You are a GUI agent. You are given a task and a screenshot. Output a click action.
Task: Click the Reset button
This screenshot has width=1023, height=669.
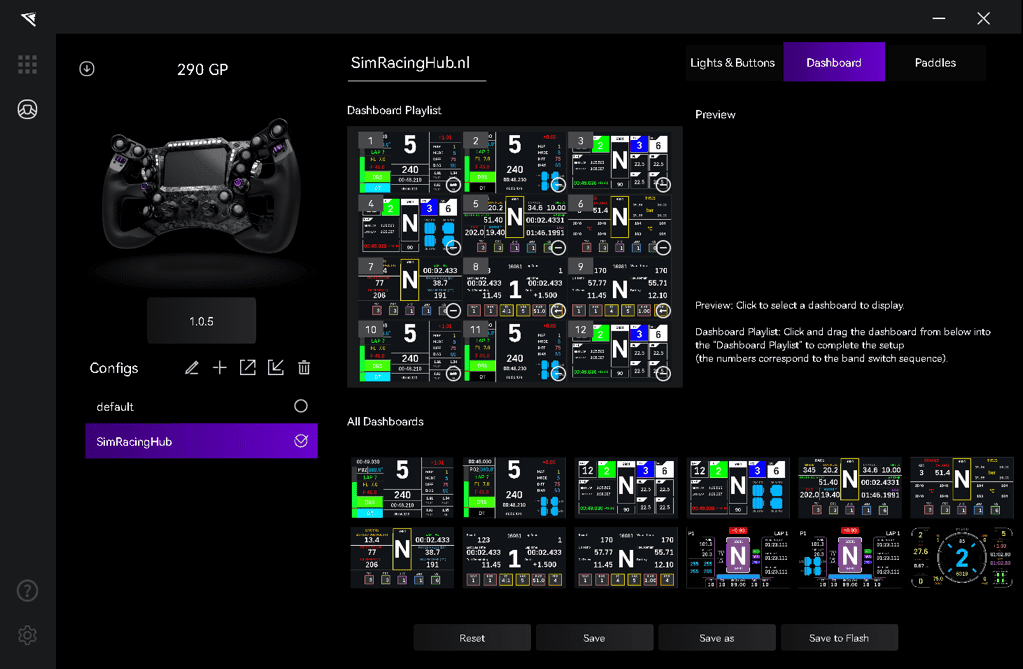coord(472,638)
